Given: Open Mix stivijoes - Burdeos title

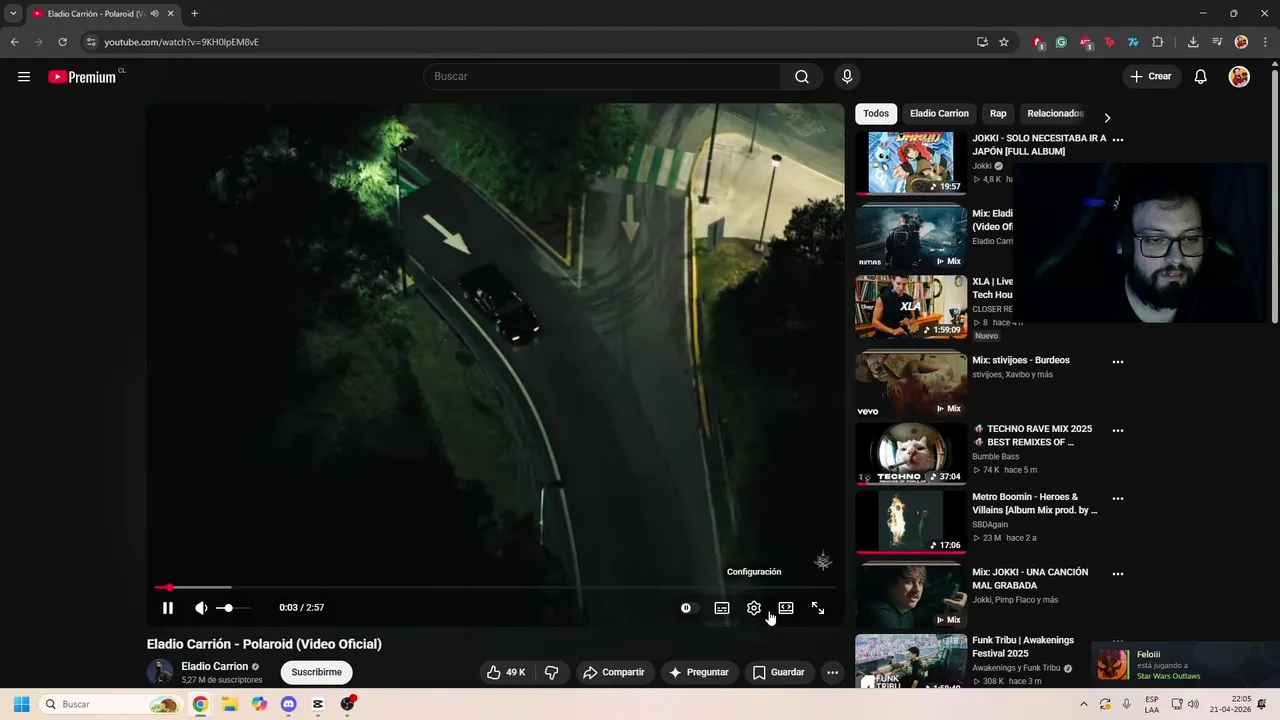Looking at the screenshot, I should pos(1021,360).
